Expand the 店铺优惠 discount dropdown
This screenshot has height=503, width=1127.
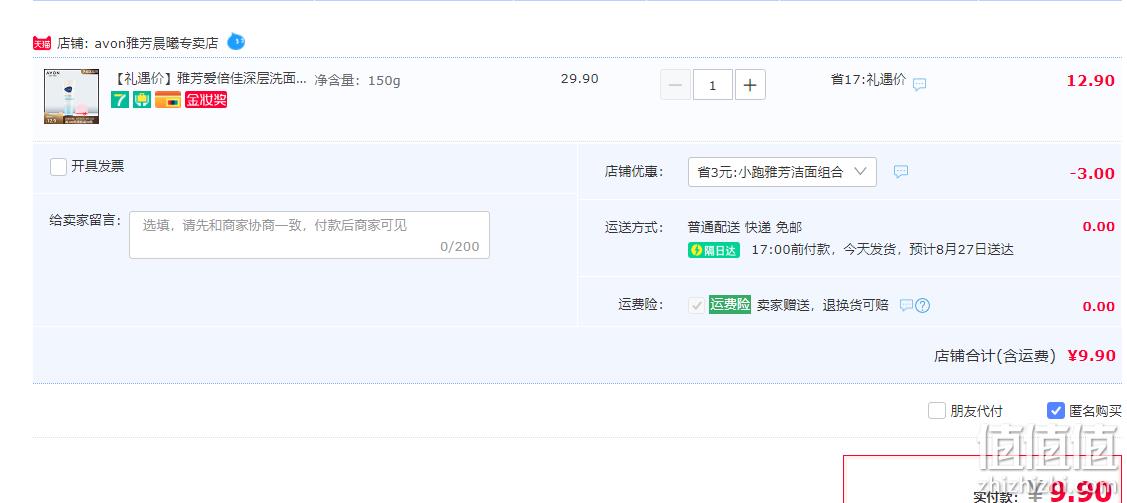point(782,172)
